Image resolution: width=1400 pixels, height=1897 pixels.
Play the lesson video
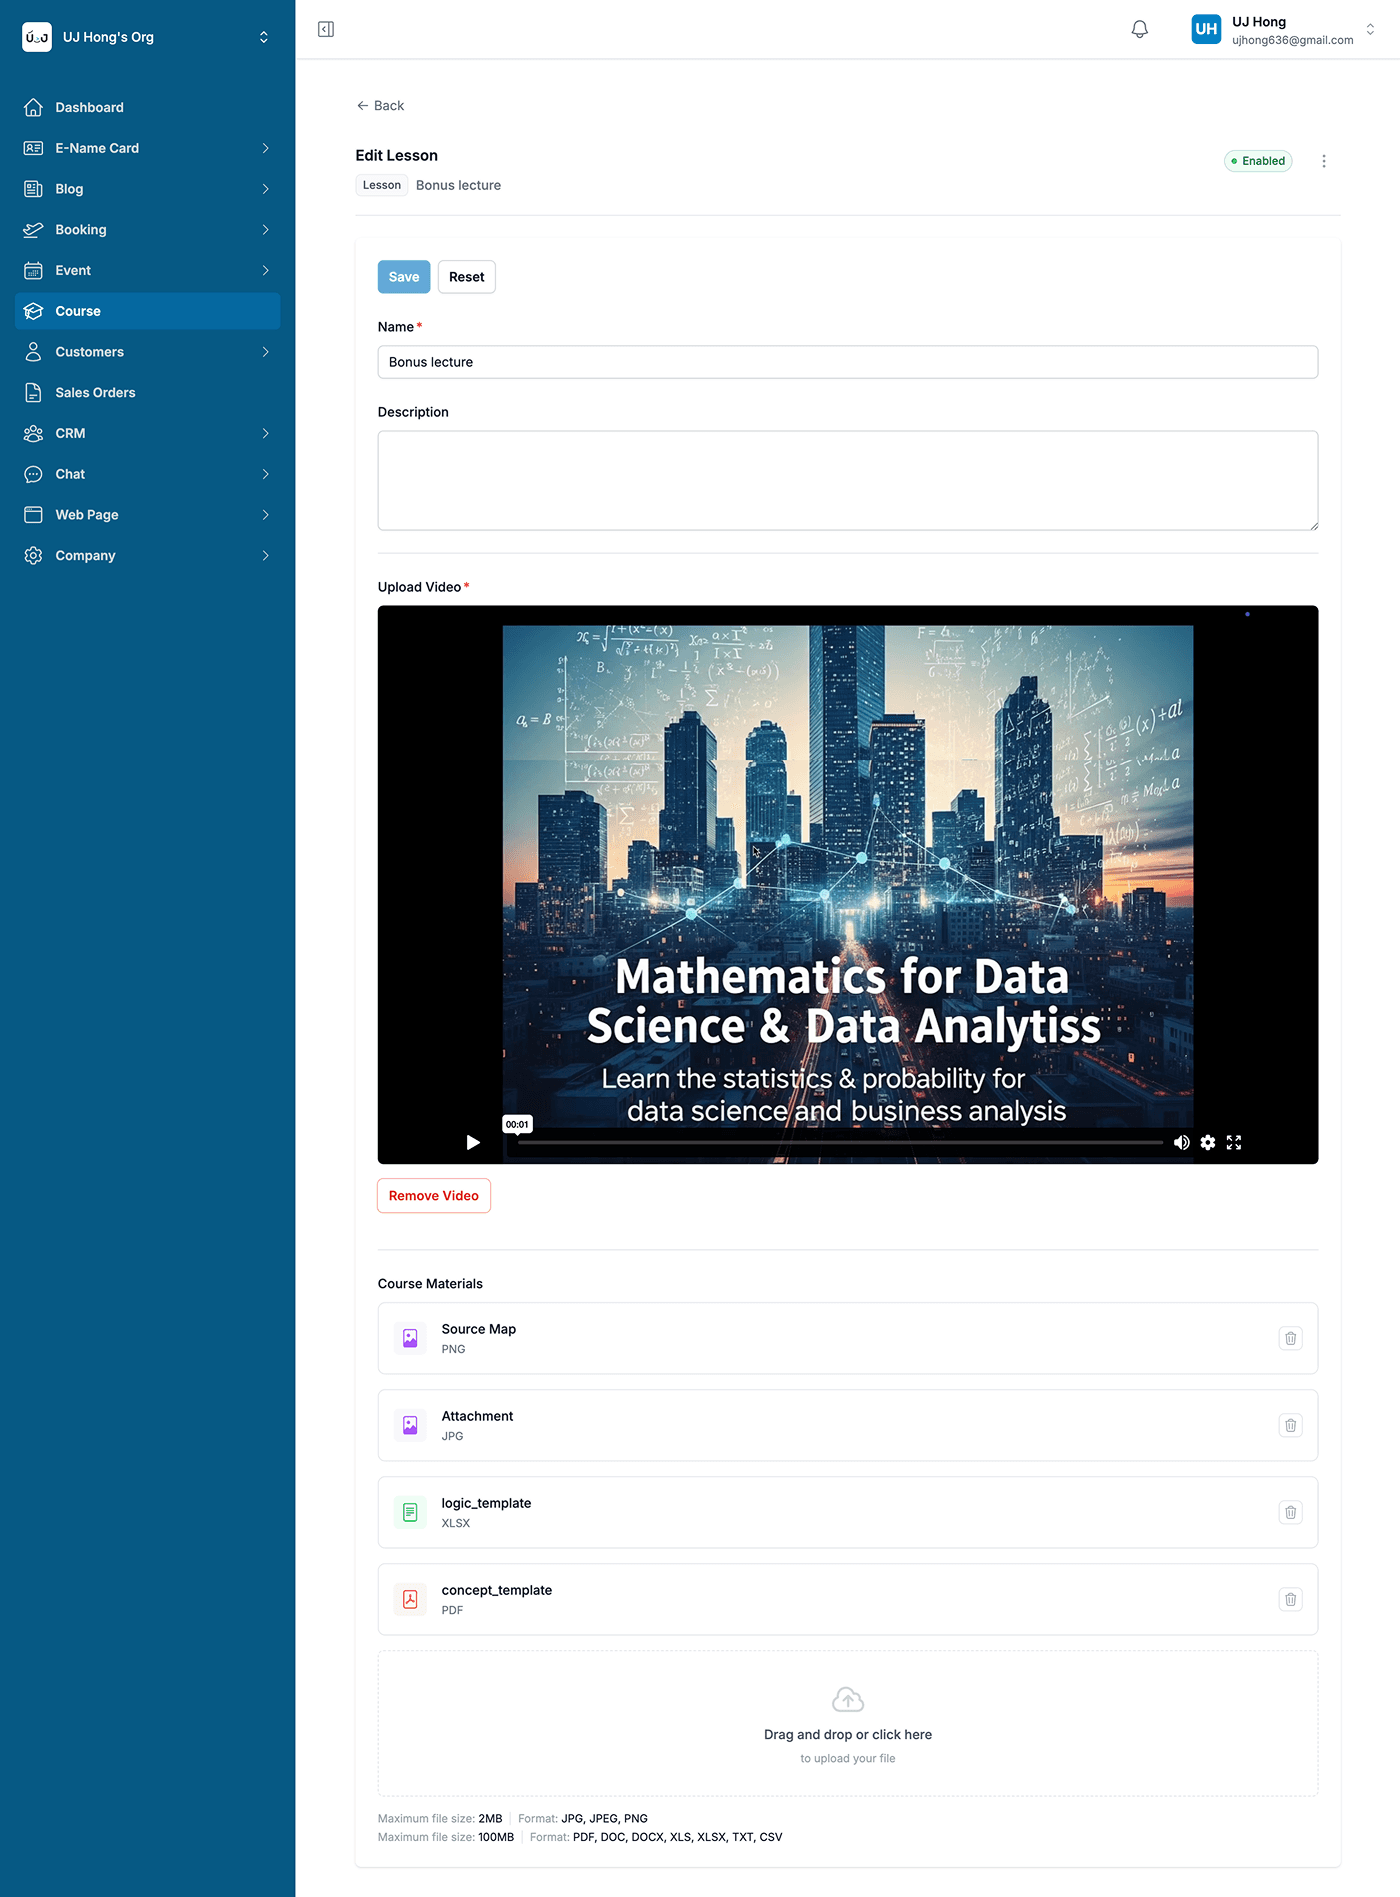tap(473, 1142)
